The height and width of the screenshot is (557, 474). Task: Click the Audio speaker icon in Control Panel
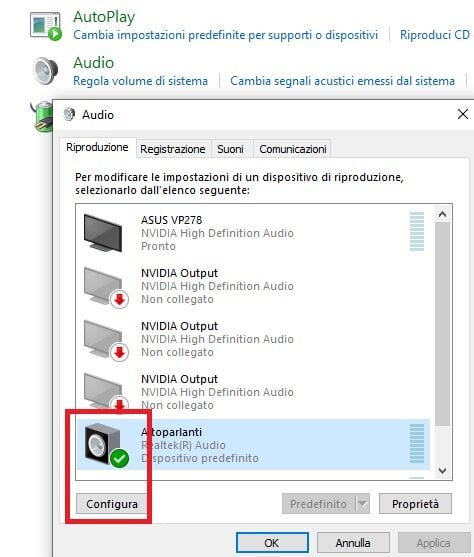click(x=46, y=71)
